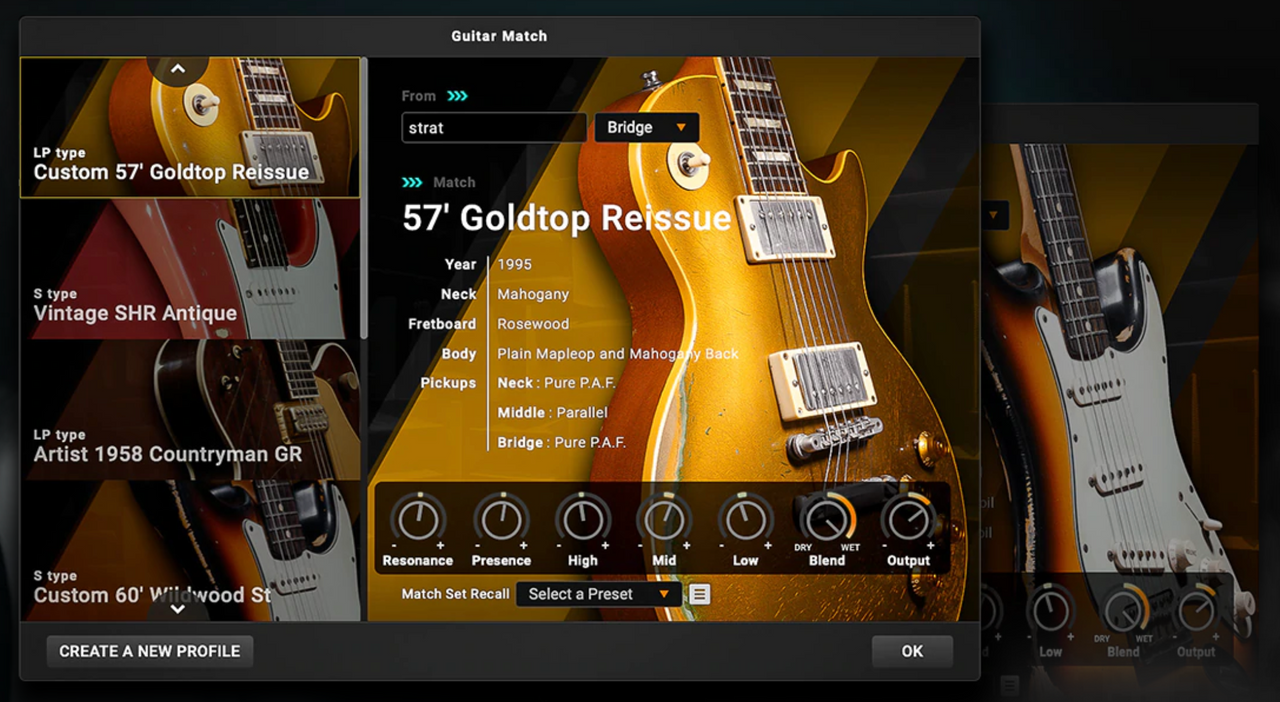Click the Neck : Pure P.A.F. pickup entry
The height and width of the screenshot is (702, 1280).
[x=556, y=383]
